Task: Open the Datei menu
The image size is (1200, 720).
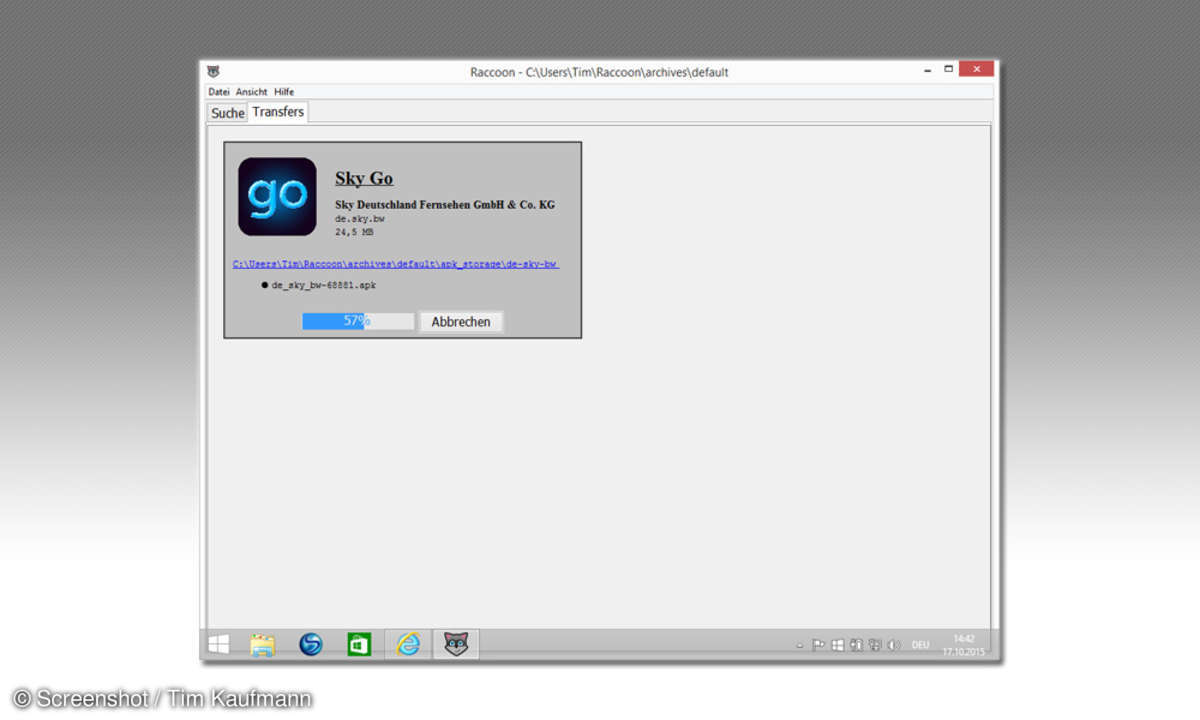Action: (219, 92)
